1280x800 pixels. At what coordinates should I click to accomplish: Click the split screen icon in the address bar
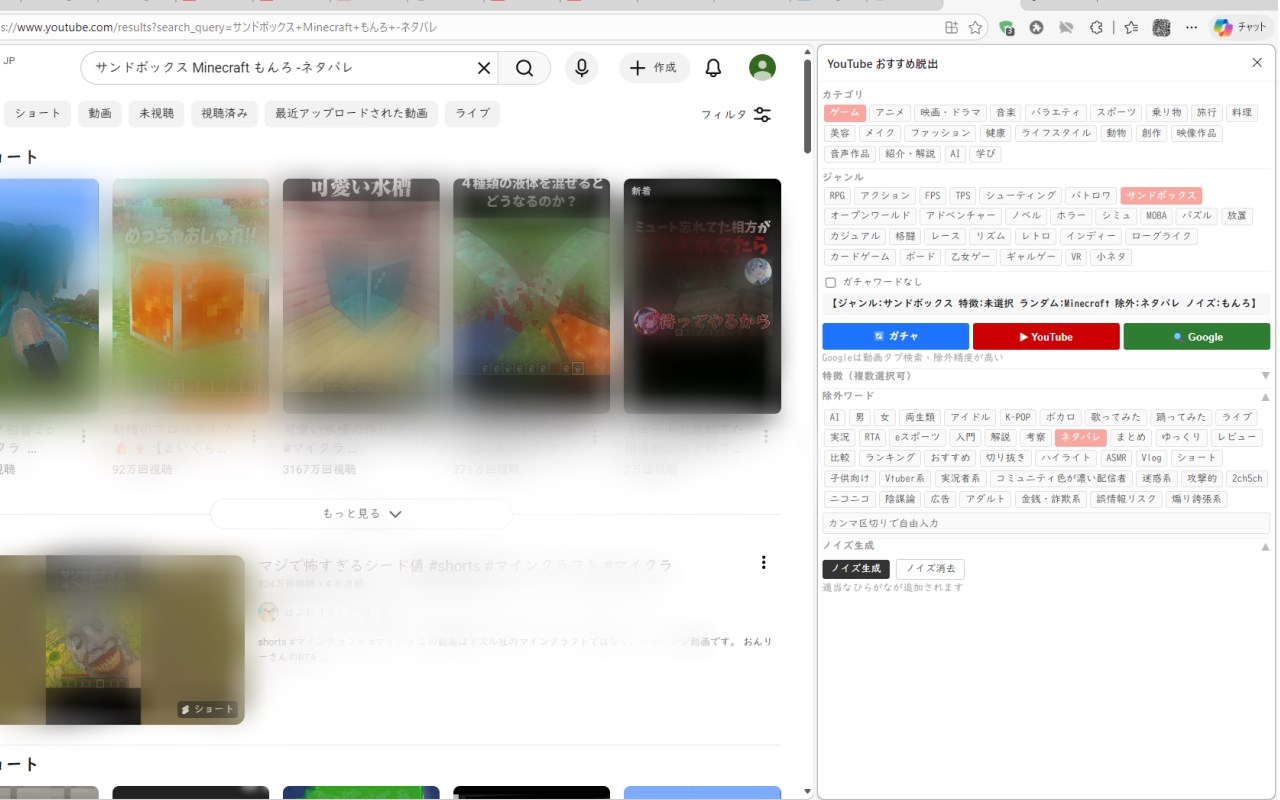pos(951,28)
